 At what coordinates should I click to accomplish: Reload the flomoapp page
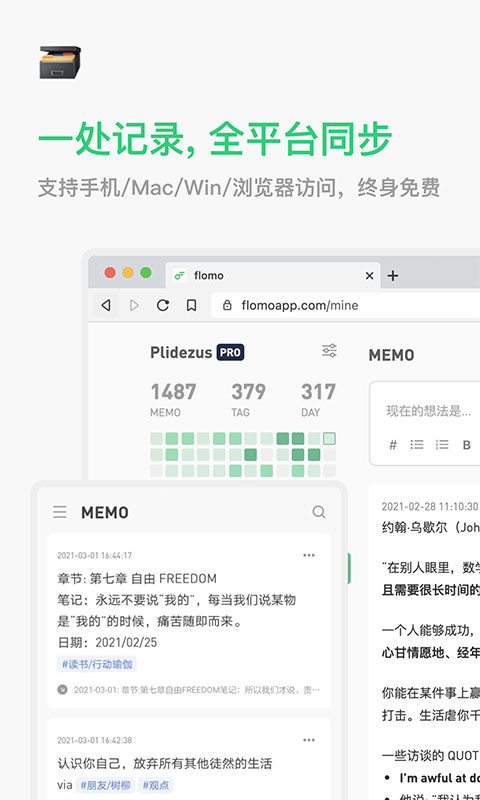163,305
